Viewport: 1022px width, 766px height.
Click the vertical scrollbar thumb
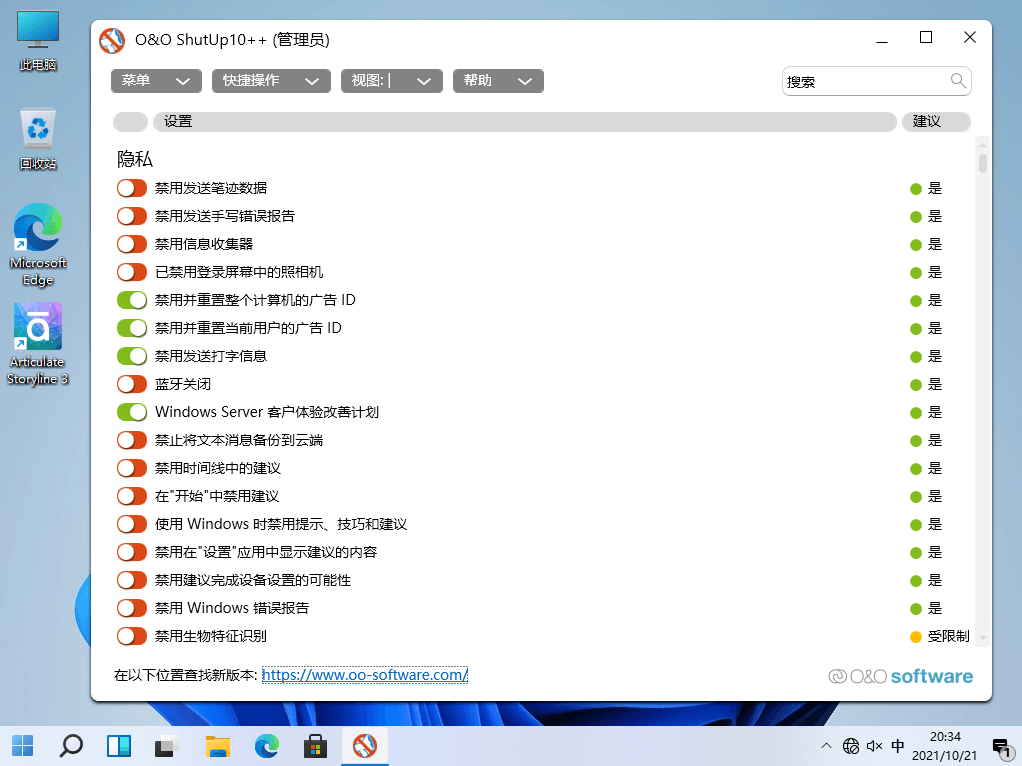point(983,162)
